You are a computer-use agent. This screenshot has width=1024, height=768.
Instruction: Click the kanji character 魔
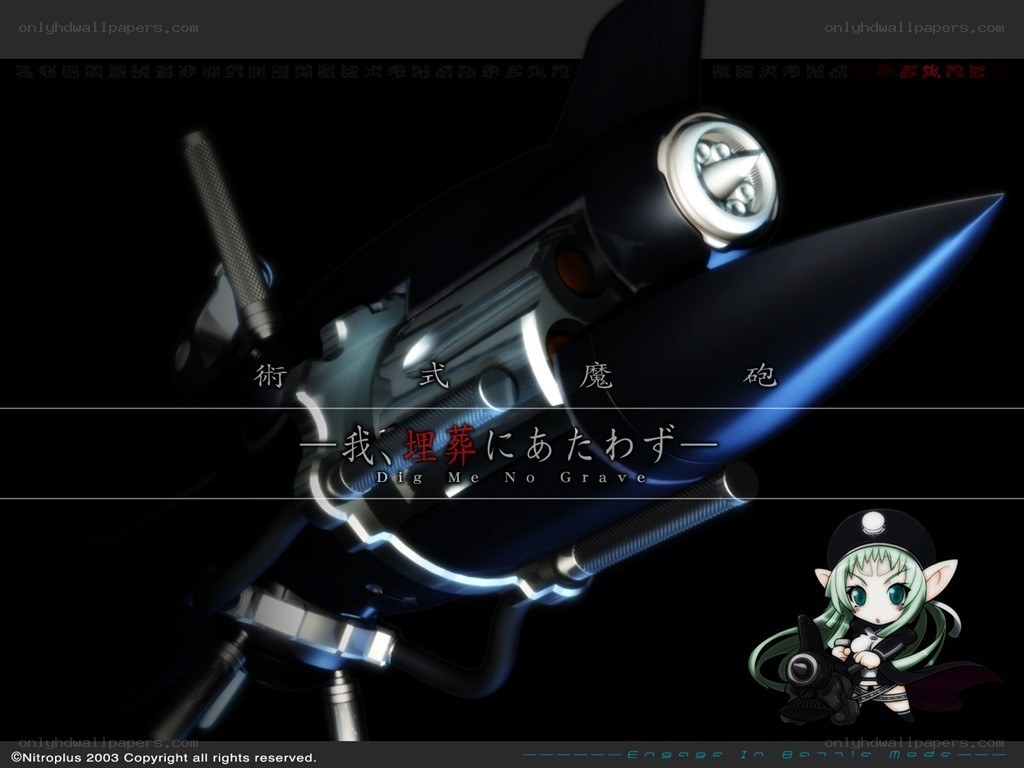[x=596, y=376]
